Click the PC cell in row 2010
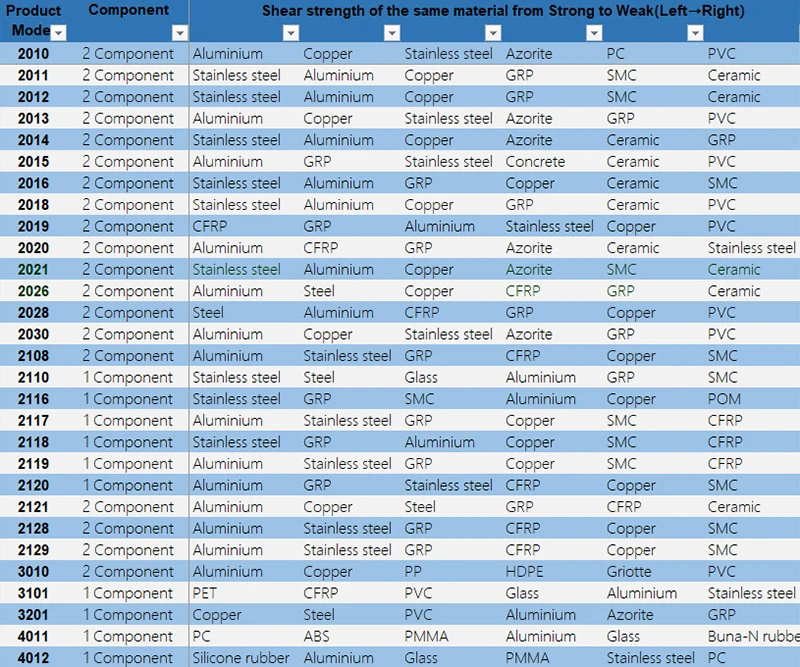 click(615, 54)
